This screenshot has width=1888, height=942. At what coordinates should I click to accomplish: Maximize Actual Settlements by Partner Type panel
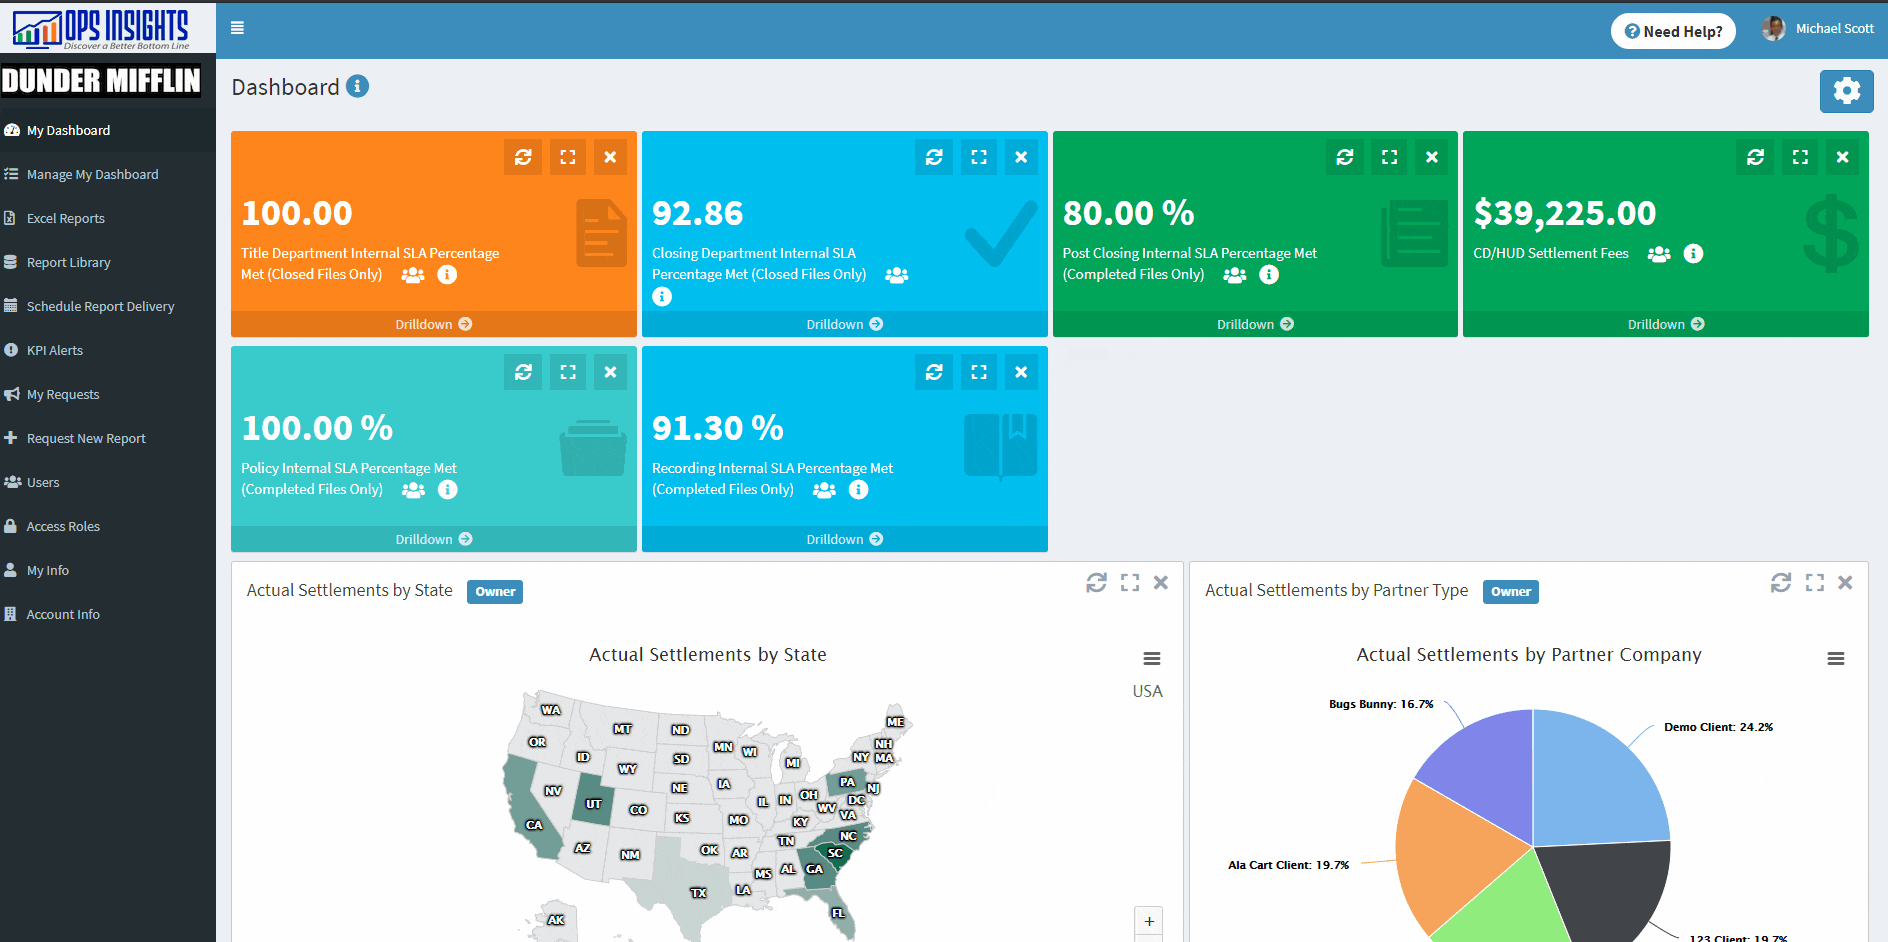(x=1814, y=583)
